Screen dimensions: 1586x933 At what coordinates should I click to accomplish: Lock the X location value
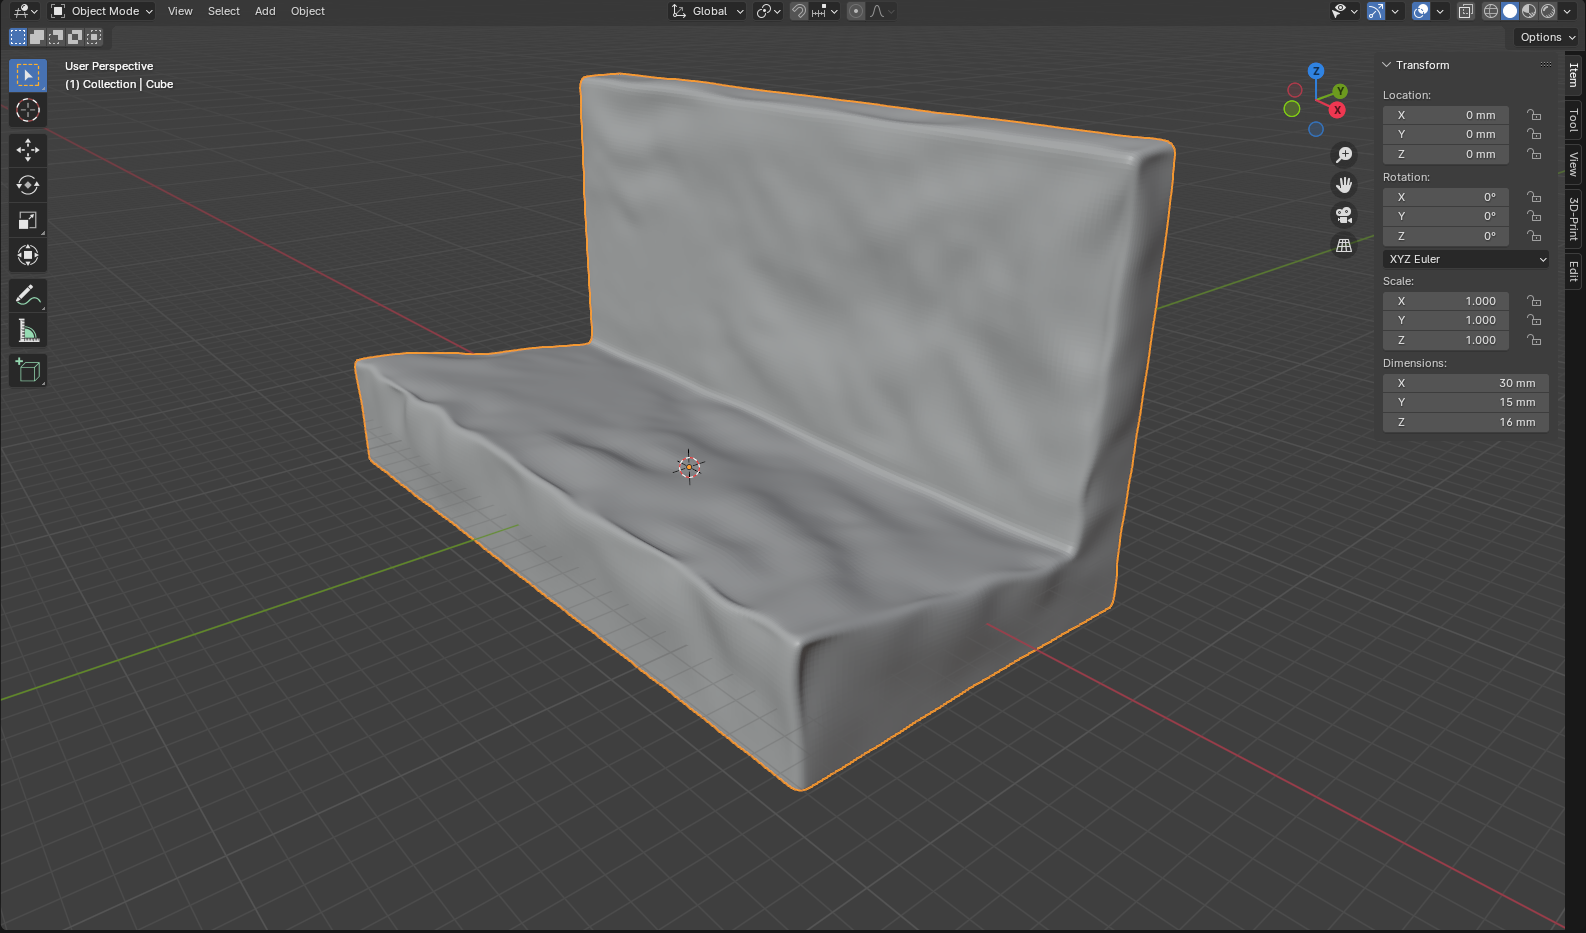pos(1534,115)
